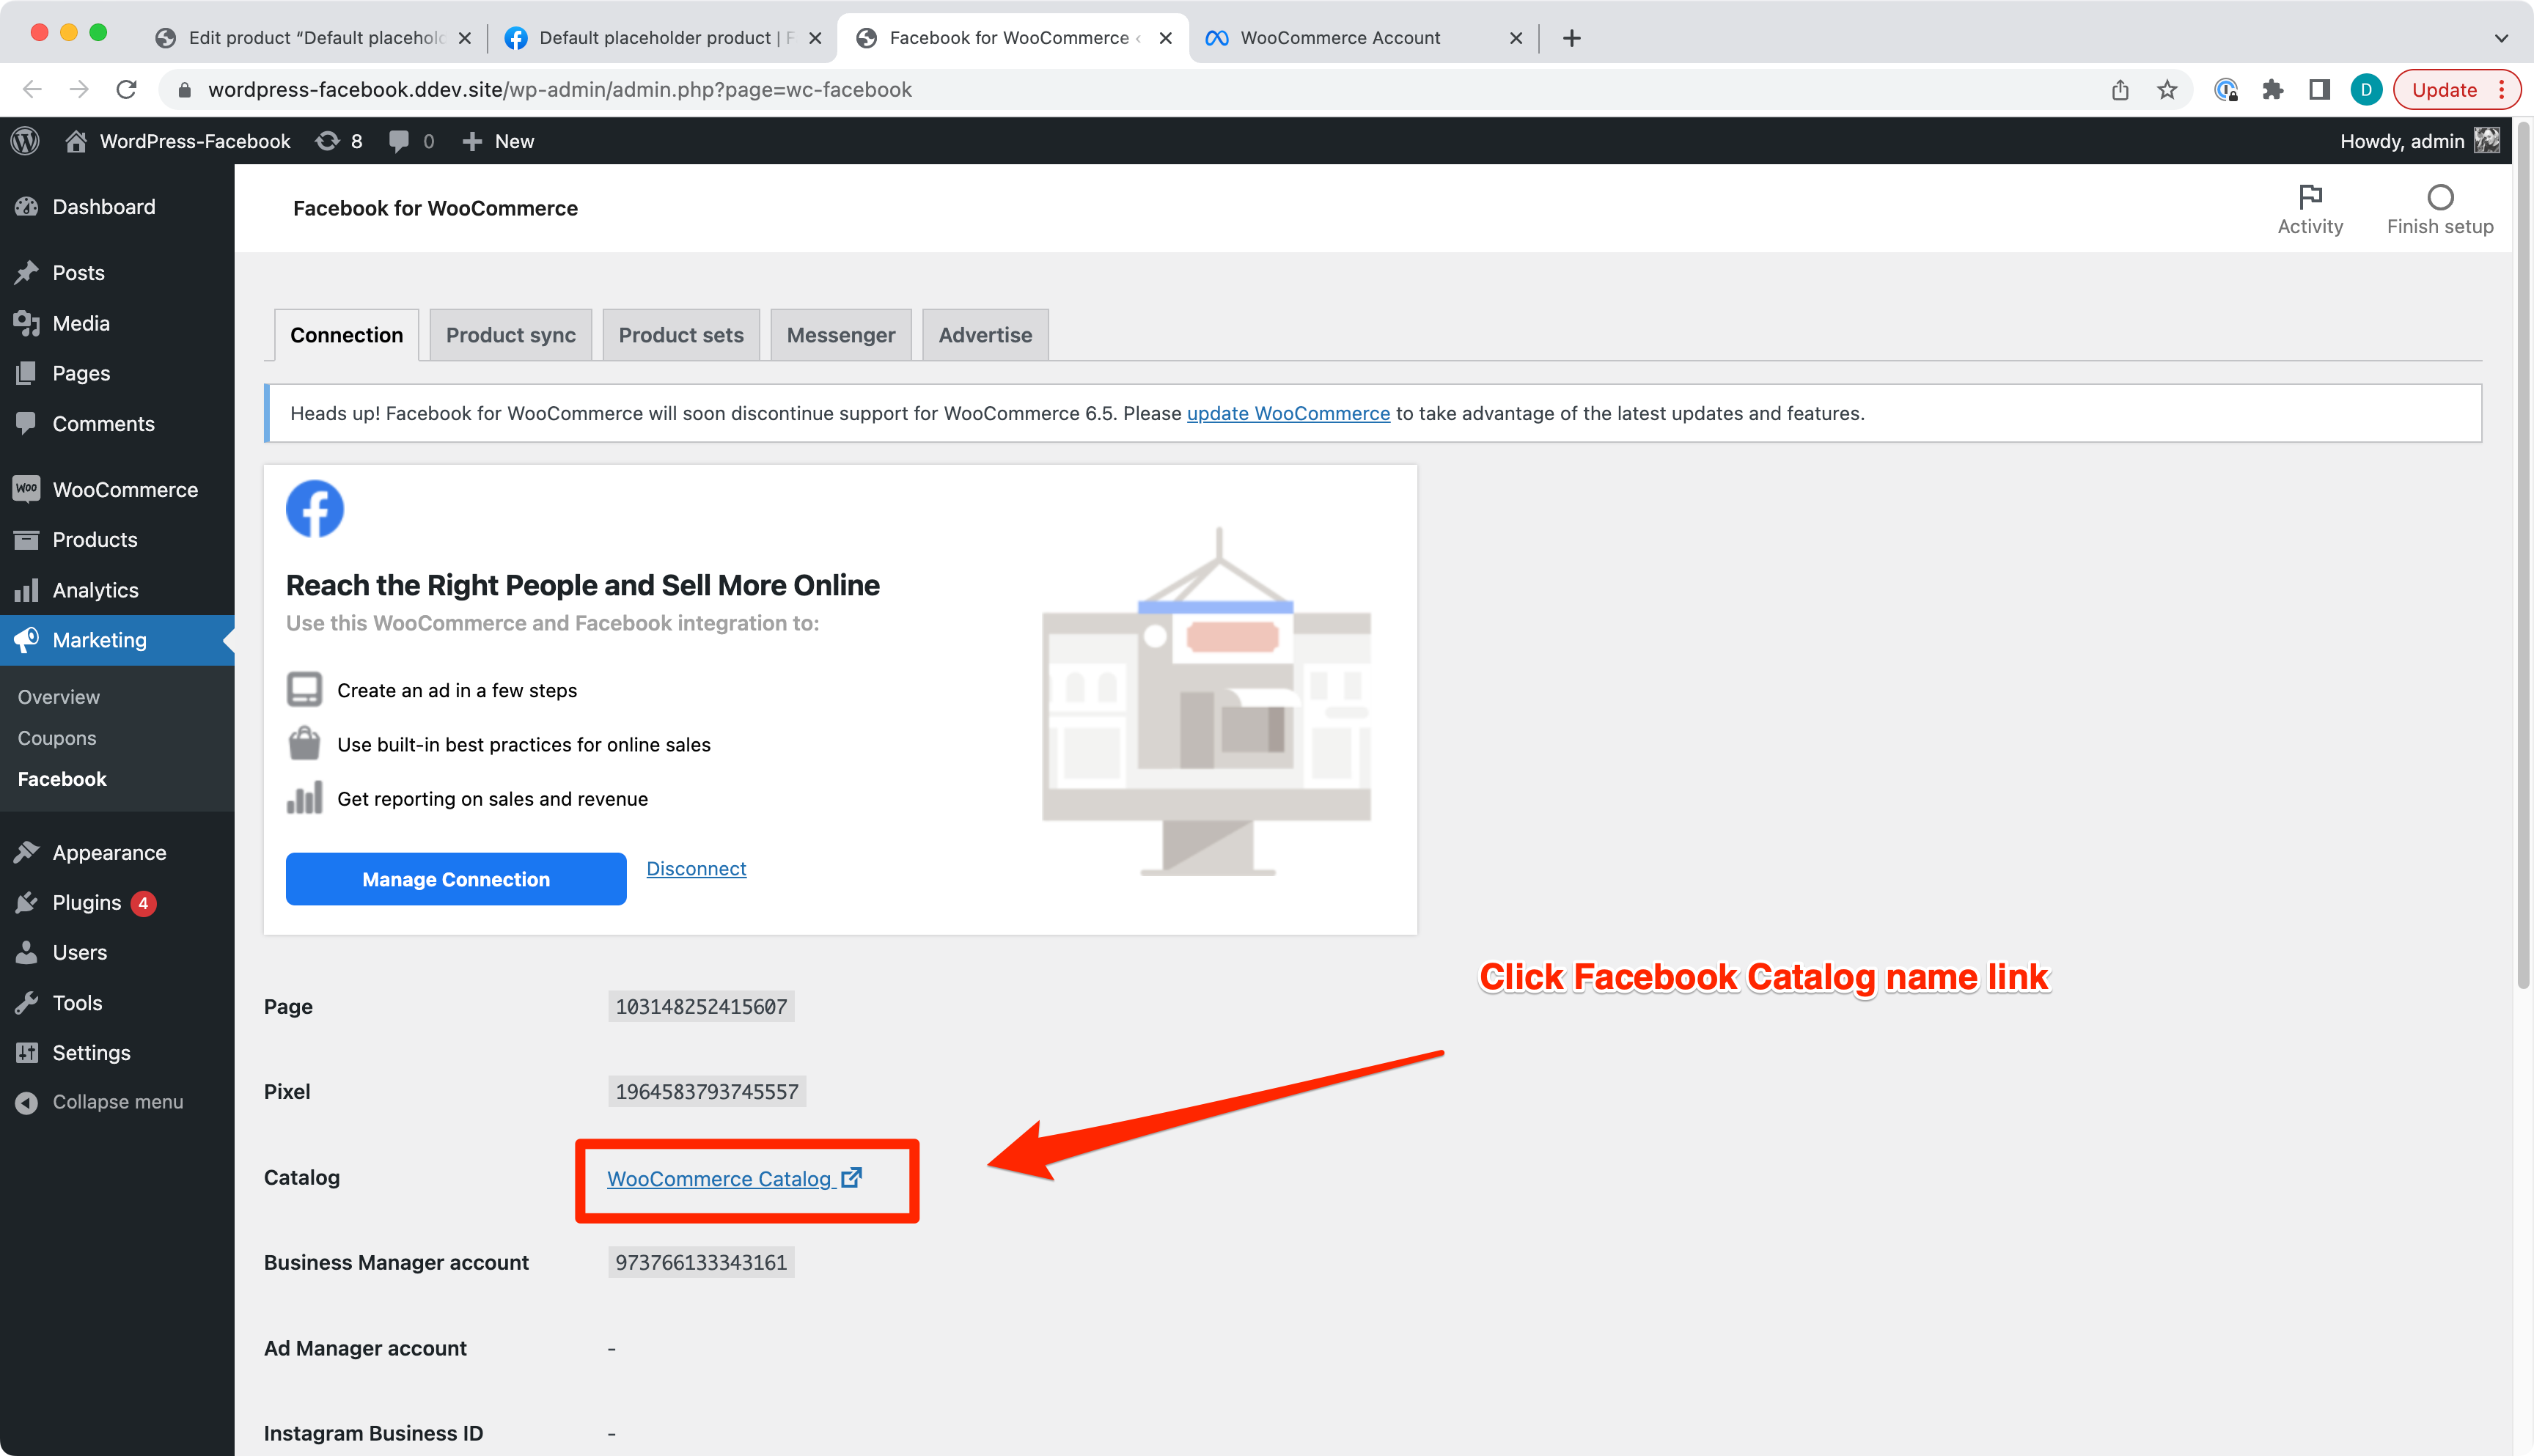Image resolution: width=2534 pixels, height=1456 pixels.
Task: Switch to Product sync tab
Action: point(511,335)
